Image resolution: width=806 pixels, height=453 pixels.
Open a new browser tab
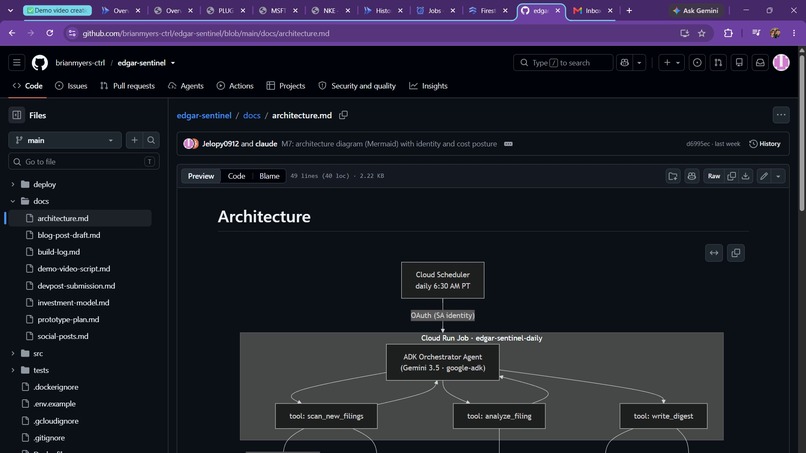(x=629, y=10)
